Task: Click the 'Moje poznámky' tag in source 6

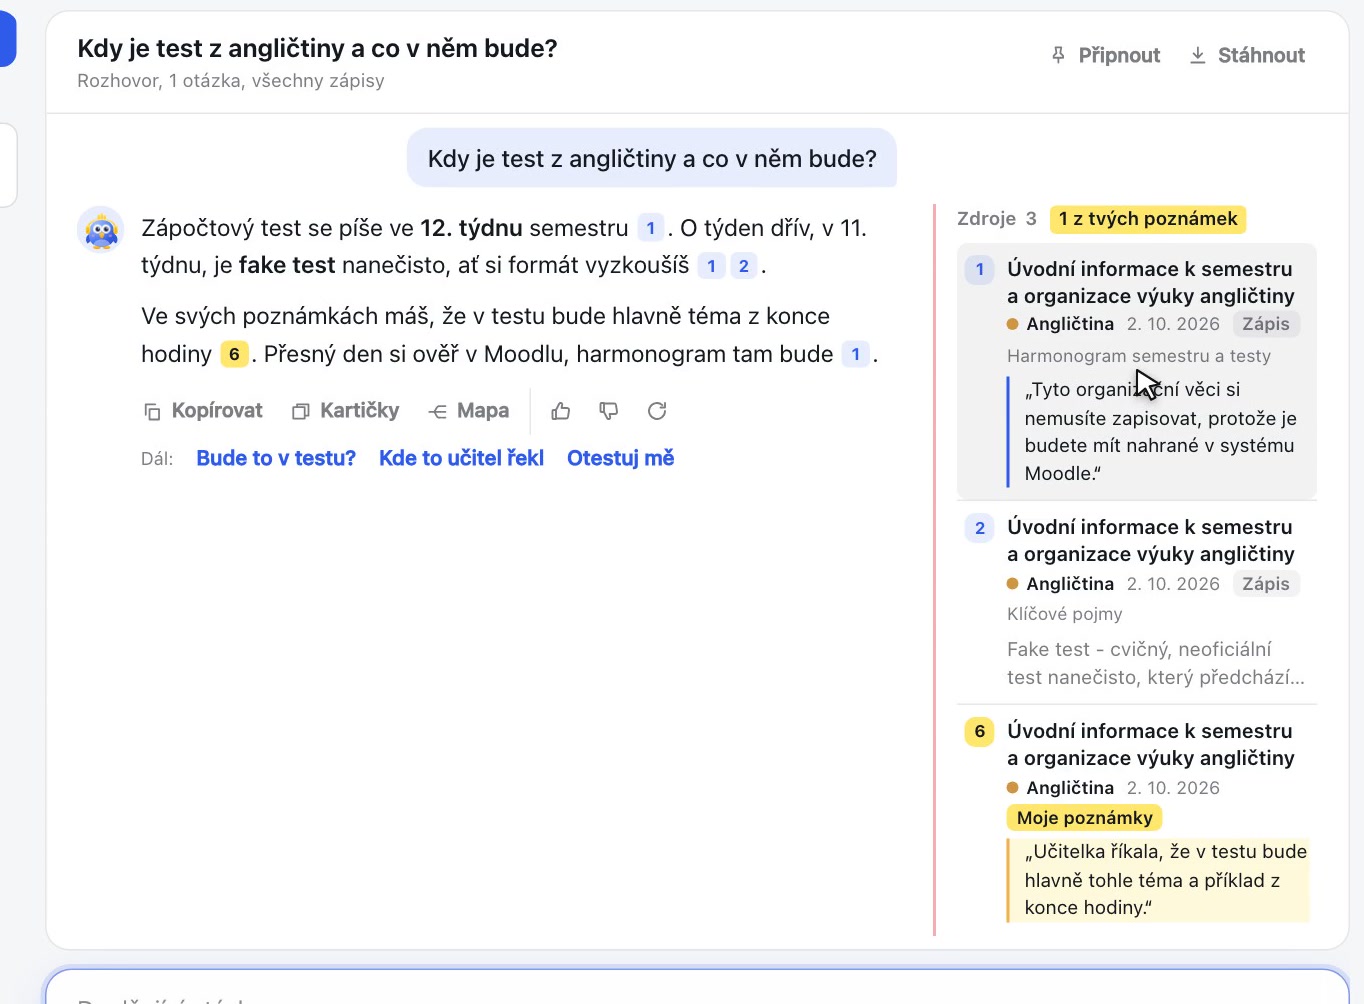Action: pos(1085,818)
